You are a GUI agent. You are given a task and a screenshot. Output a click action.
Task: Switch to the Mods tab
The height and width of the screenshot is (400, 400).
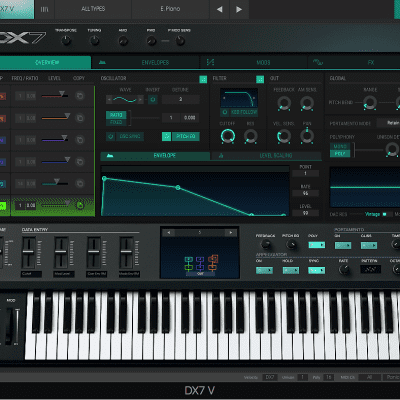(x=254, y=62)
